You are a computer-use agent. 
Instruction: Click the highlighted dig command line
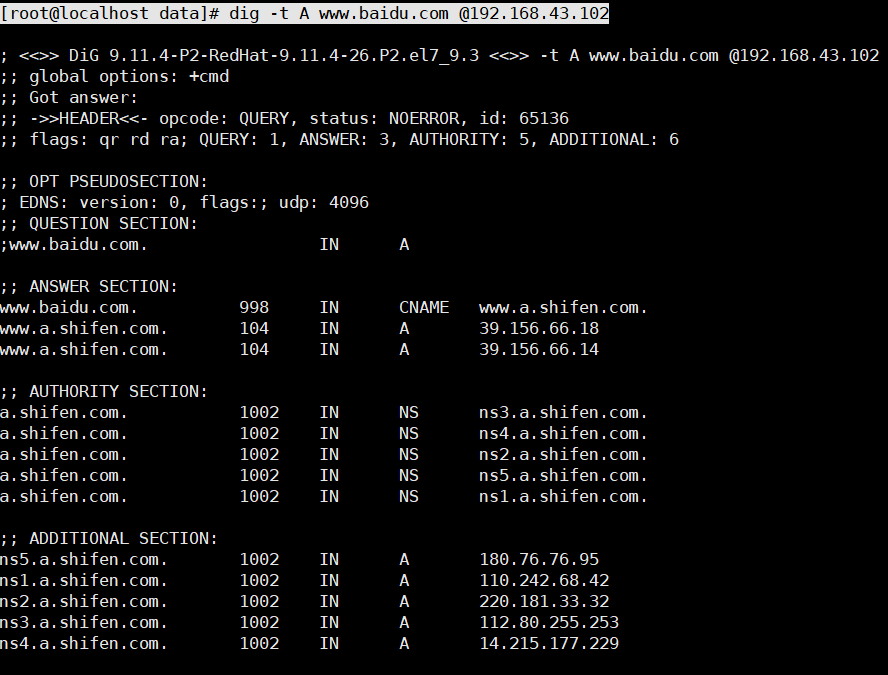305,13
